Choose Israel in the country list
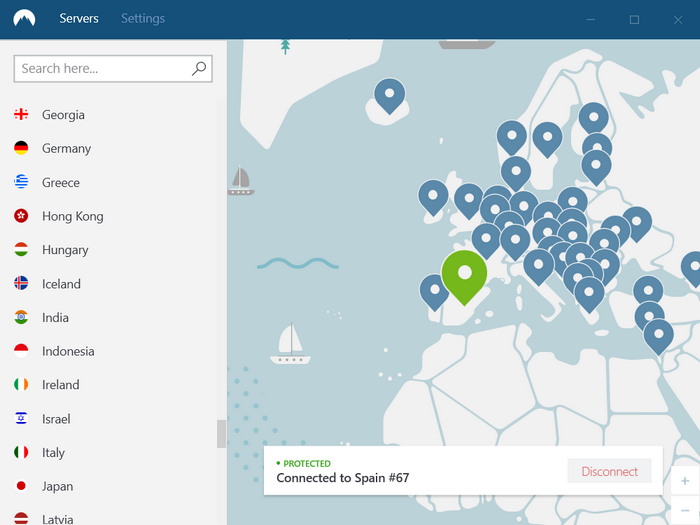Viewport: 700px width, 525px height. pos(56,419)
